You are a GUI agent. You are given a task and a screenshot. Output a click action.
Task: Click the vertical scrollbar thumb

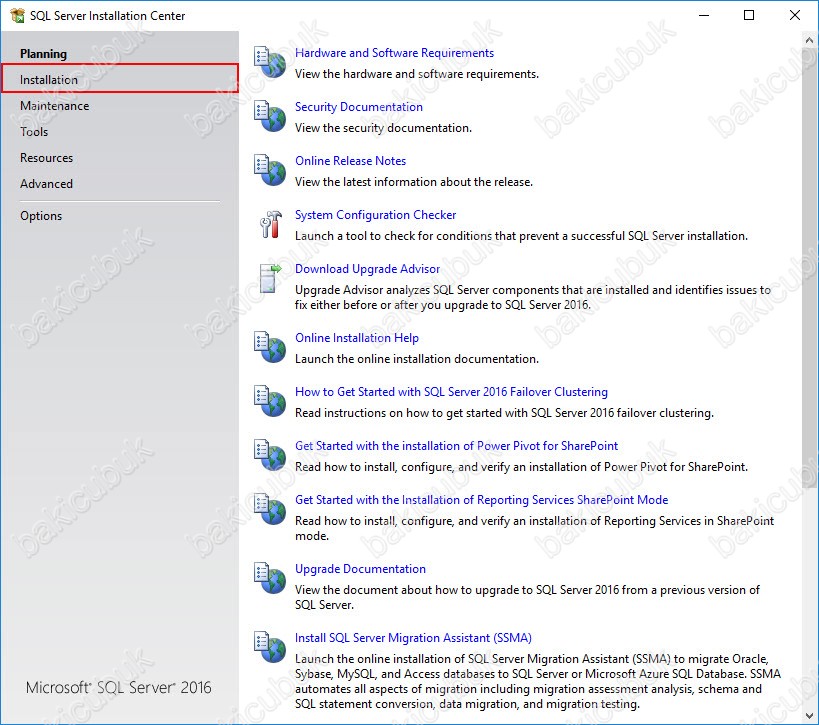coord(810,267)
